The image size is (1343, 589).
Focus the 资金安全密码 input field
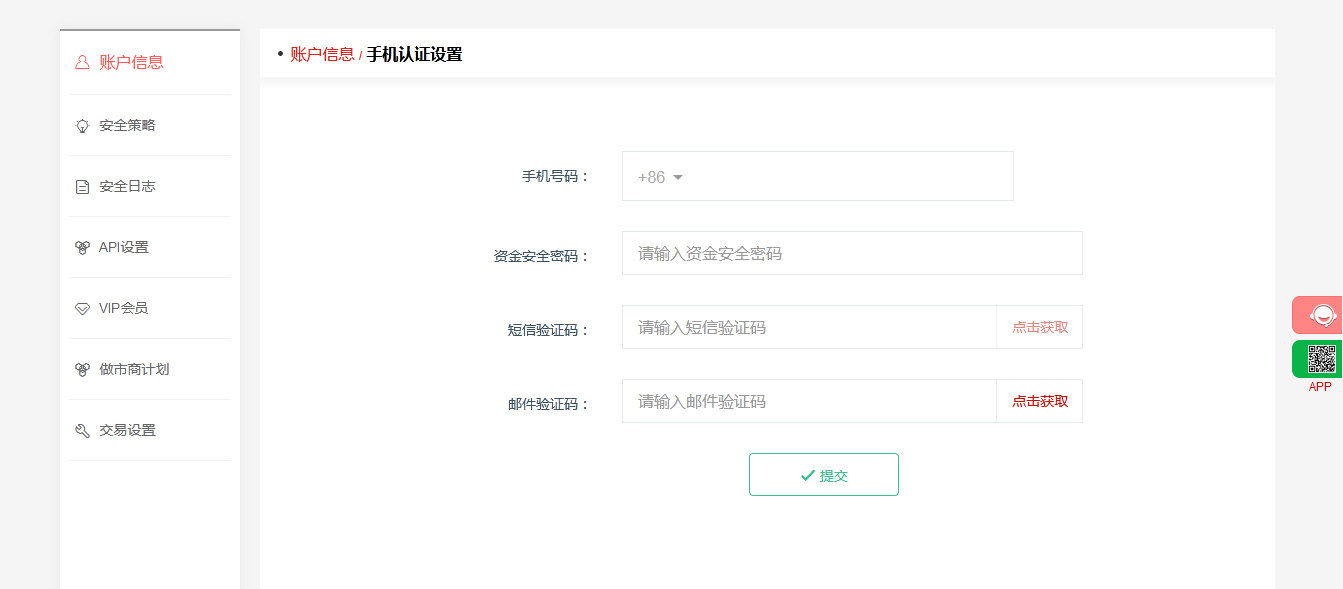click(852, 253)
